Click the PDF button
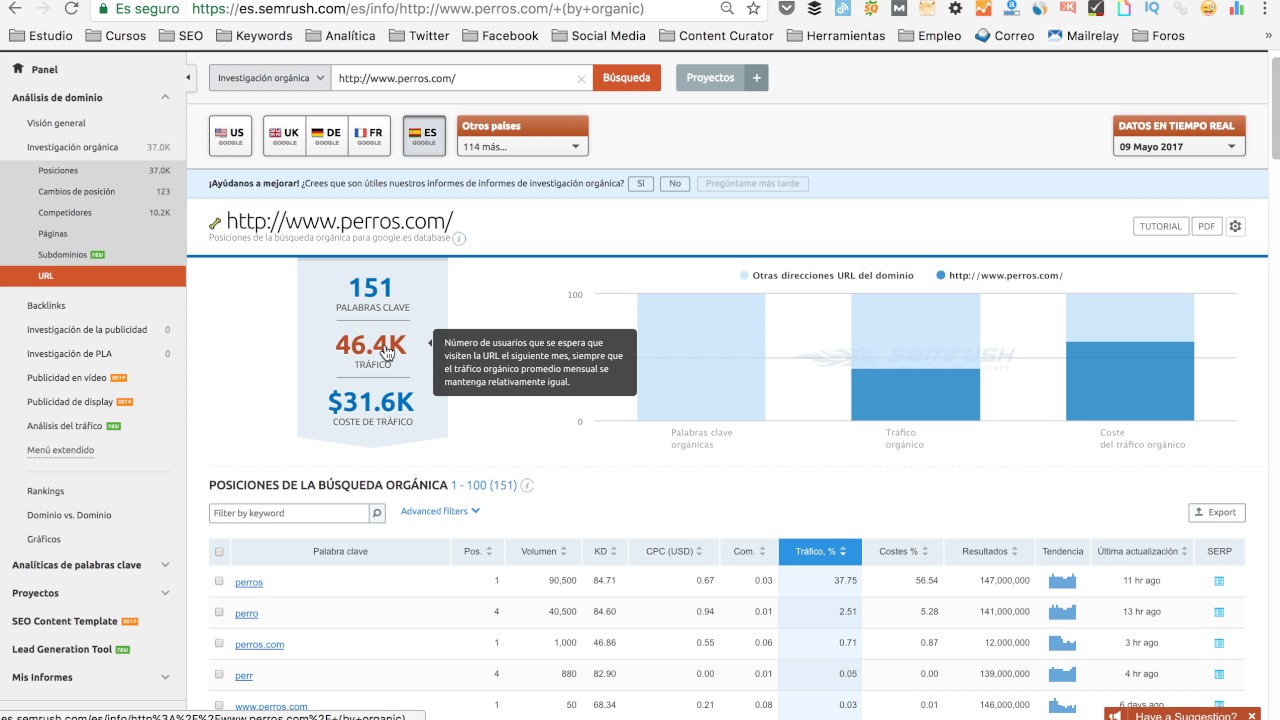Viewport: 1280px width, 720px height. coord(1207,226)
